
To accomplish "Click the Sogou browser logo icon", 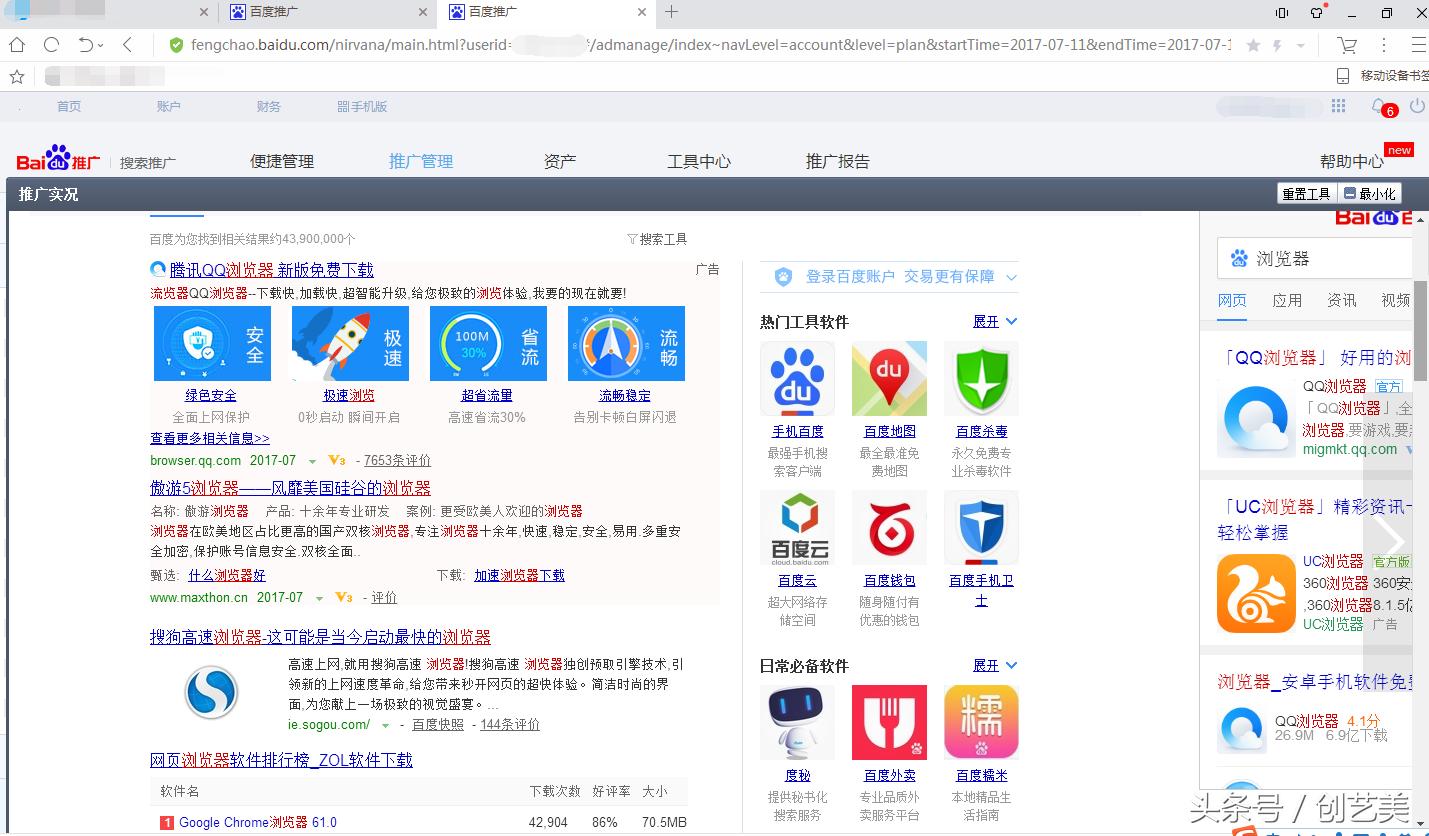I will 211,692.
